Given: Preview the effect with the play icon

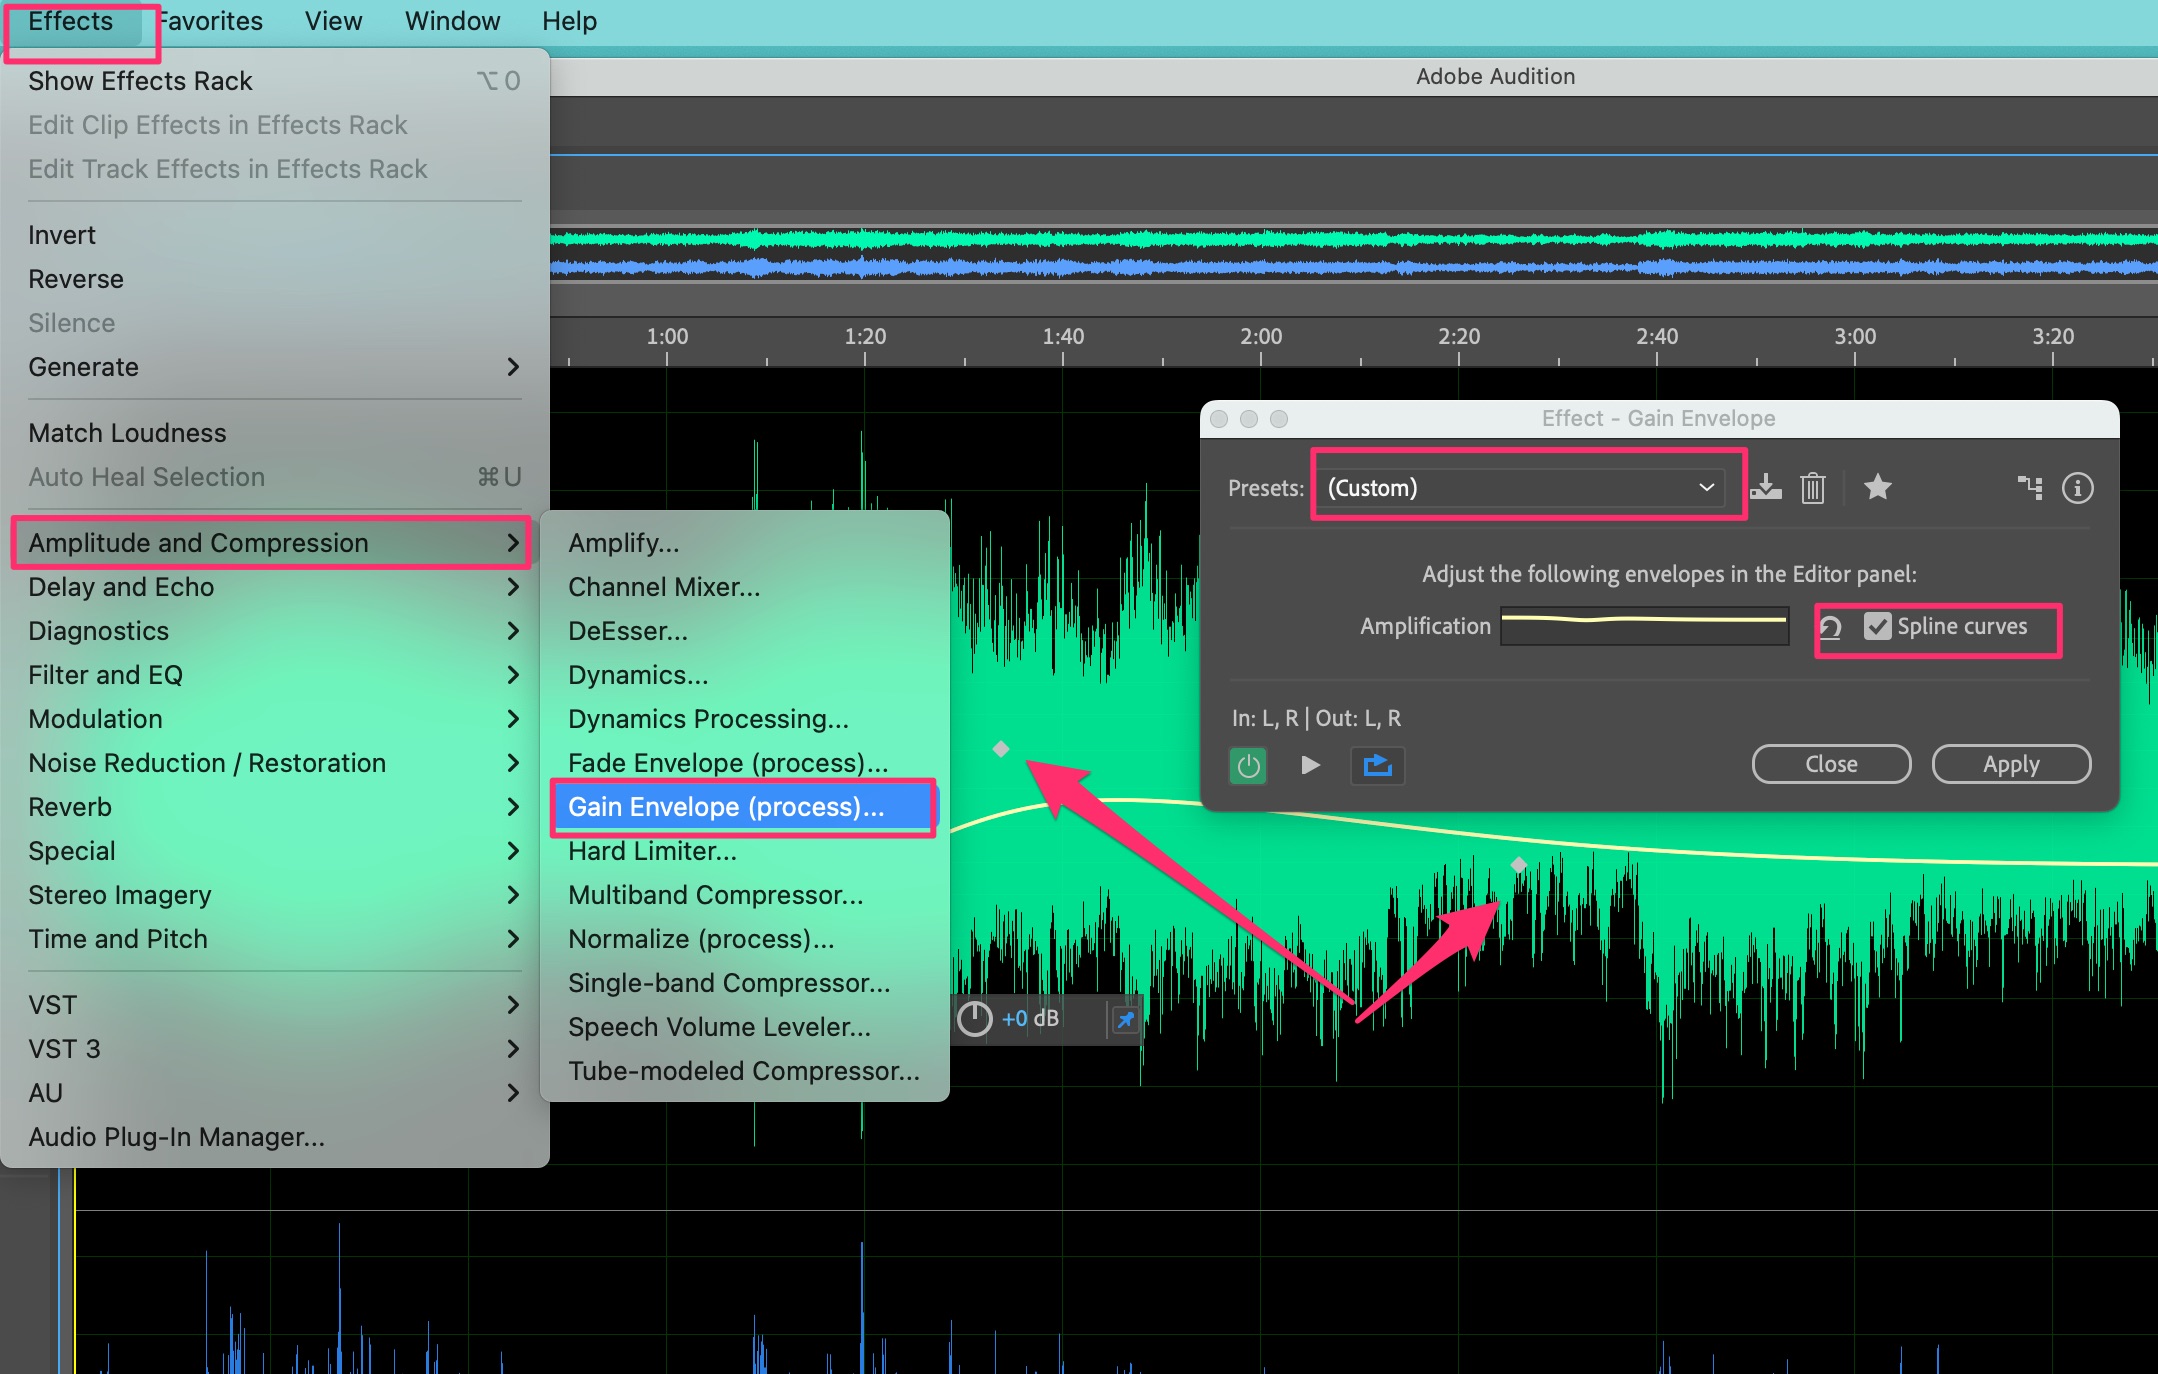Looking at the screenshot, I should (1311, 765).
